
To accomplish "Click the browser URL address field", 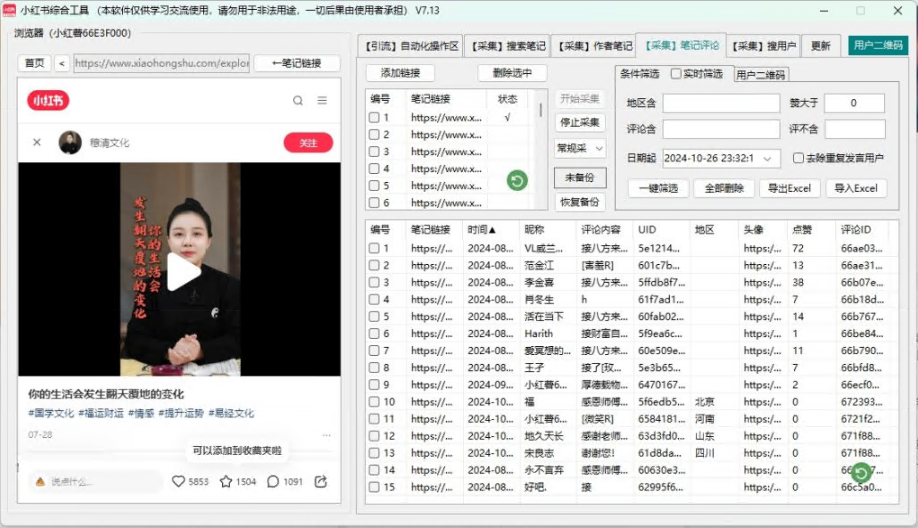I will [x=162, y=63].
